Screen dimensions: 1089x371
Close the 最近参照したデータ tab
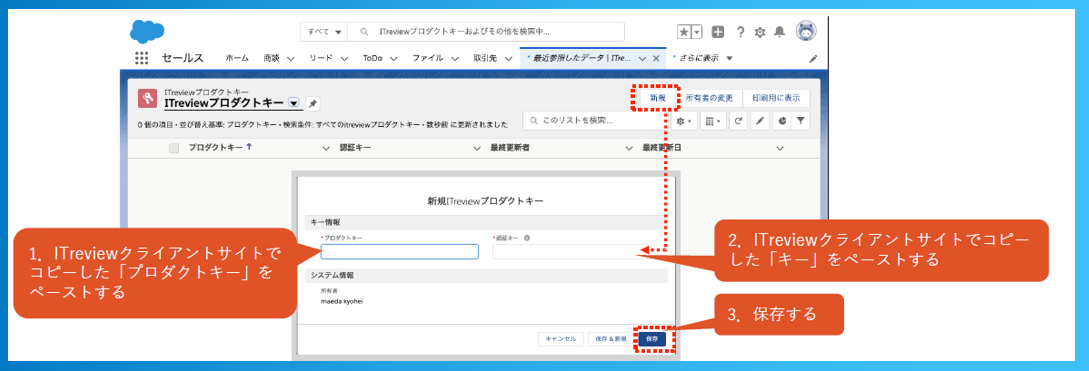click(656, 58)
